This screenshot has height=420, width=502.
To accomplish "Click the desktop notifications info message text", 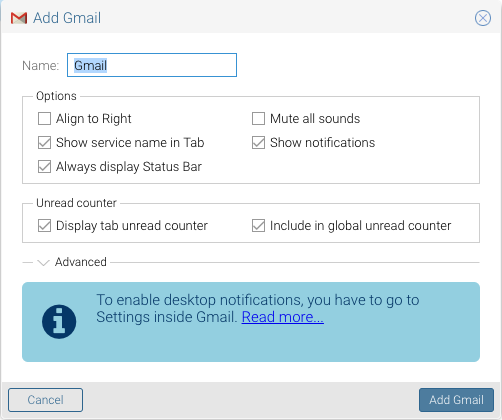I will pos(257,308).
